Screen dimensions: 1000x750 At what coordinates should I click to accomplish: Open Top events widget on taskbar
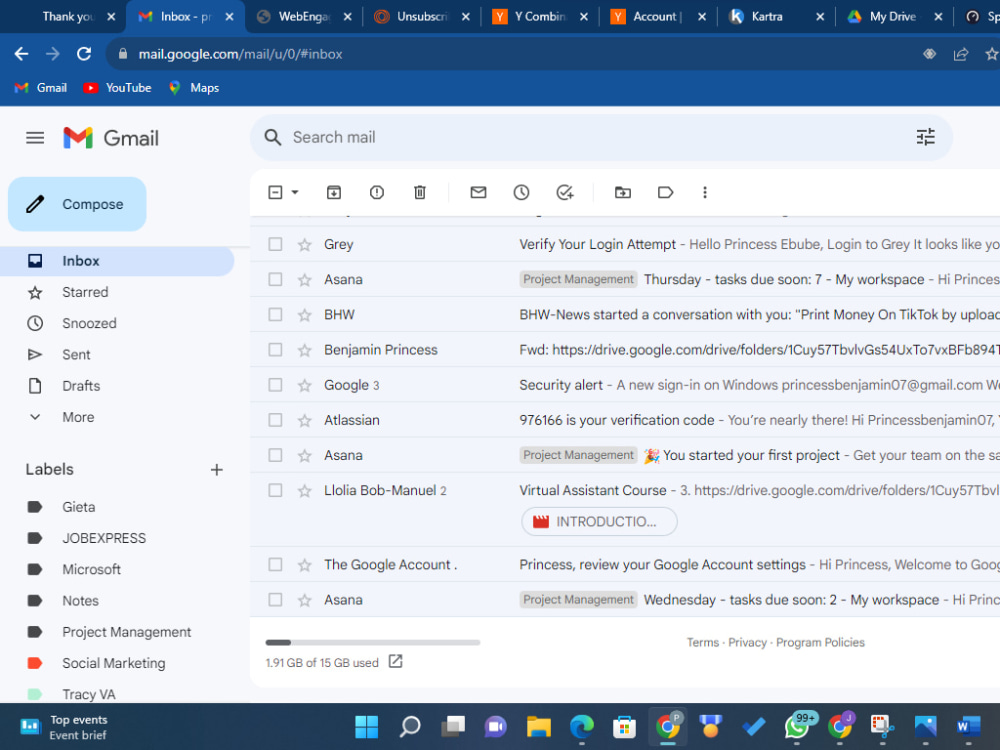point(64,727)
